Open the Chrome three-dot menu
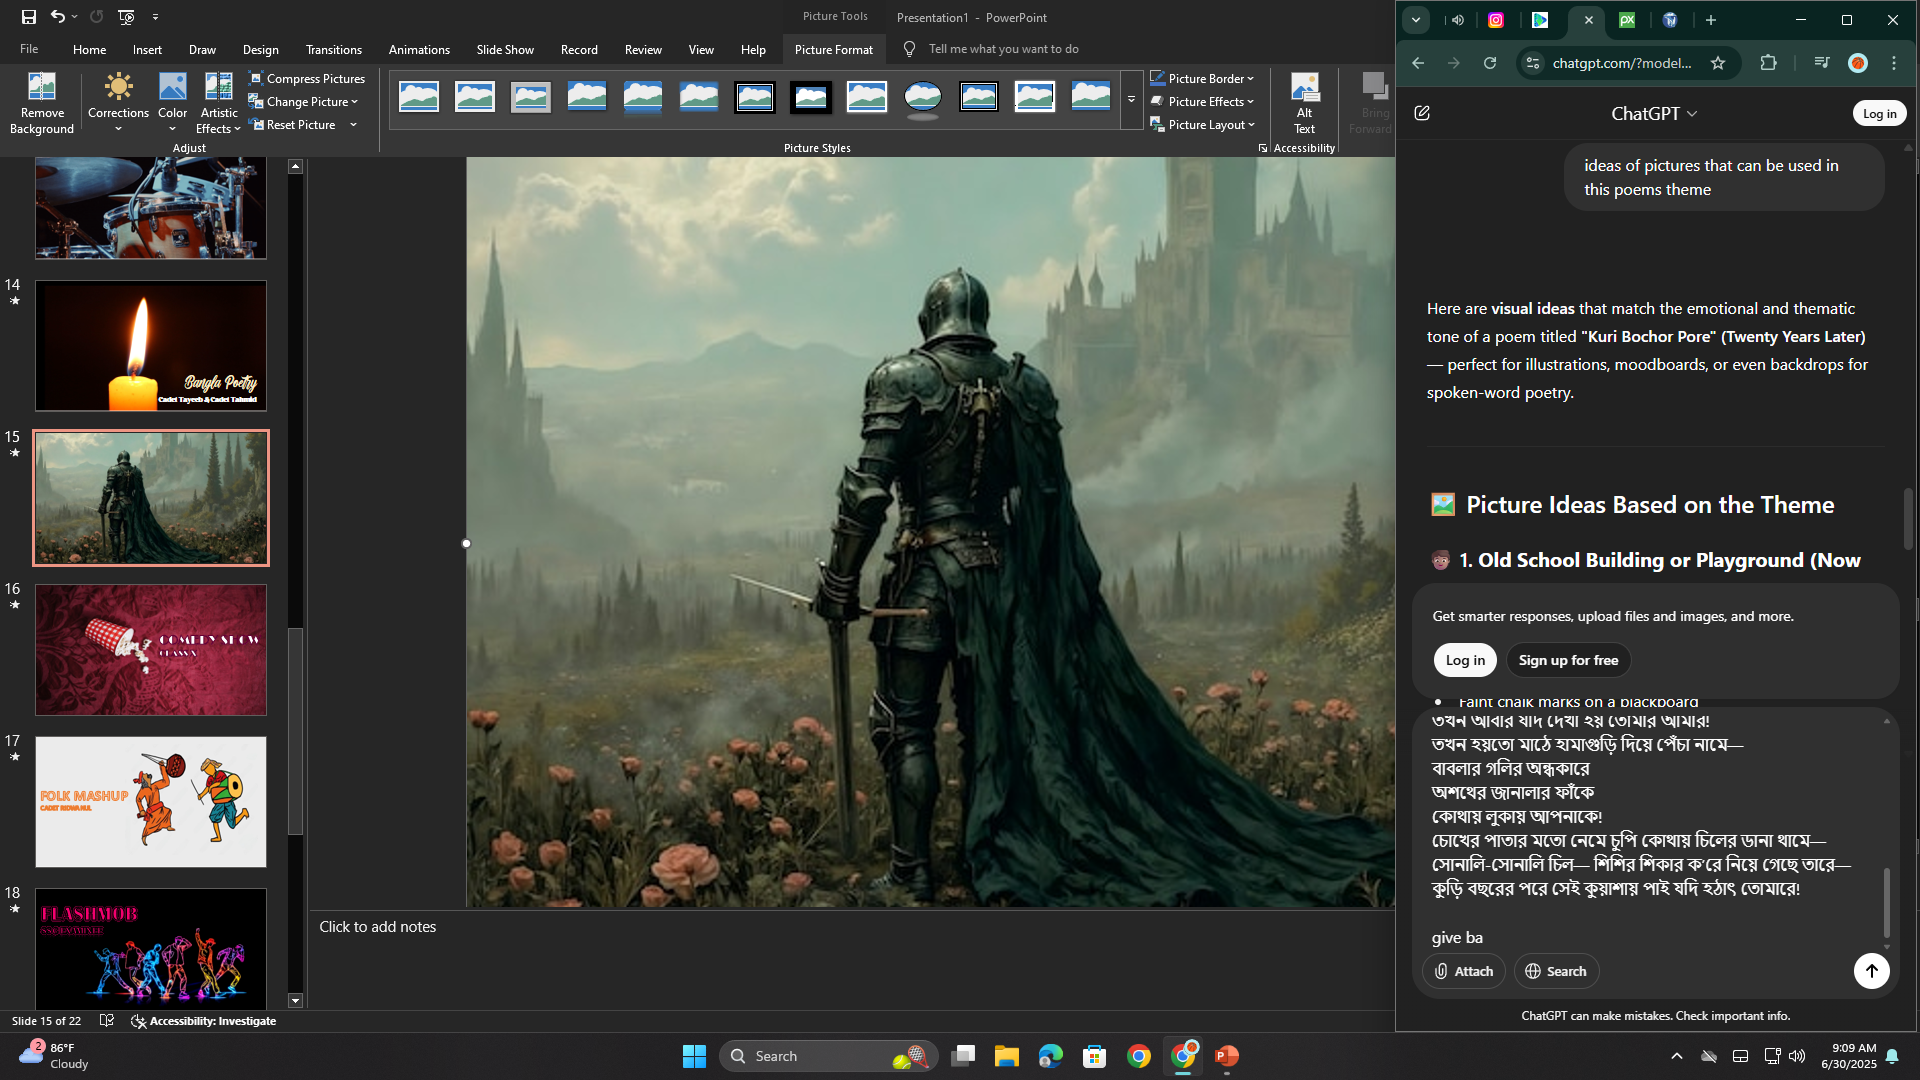 pyautogui.click(x=1894, y=63)
